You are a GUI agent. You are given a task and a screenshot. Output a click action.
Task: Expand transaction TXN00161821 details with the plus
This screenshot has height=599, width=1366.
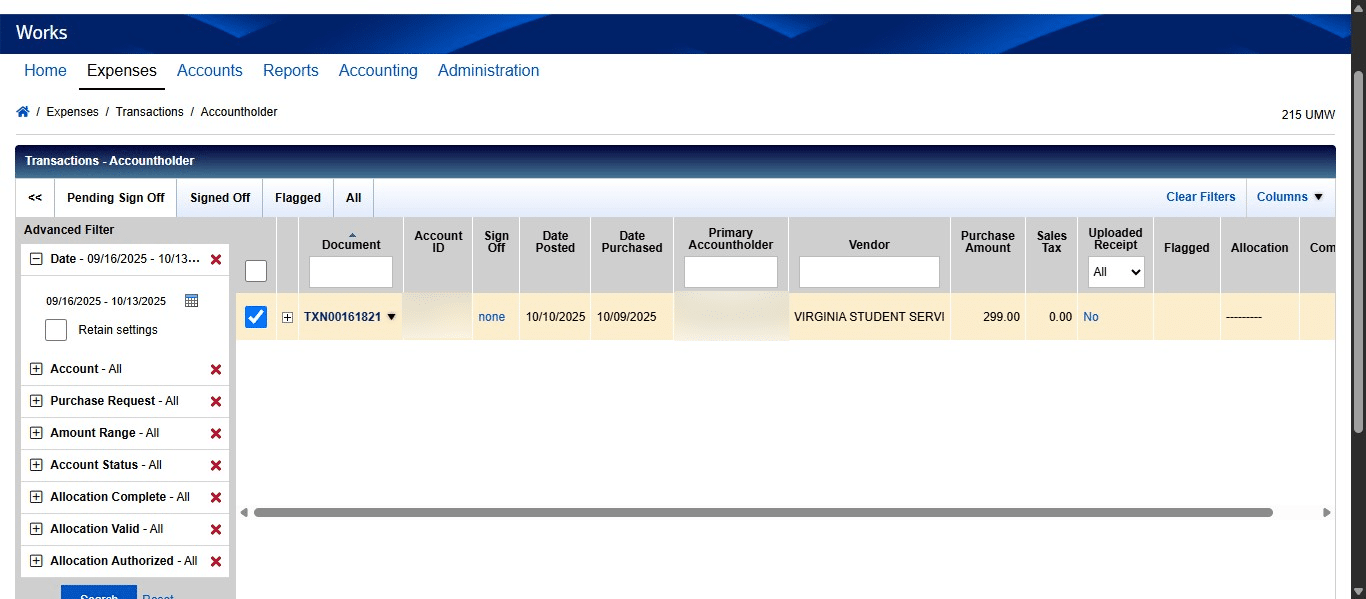pos(287,316)
